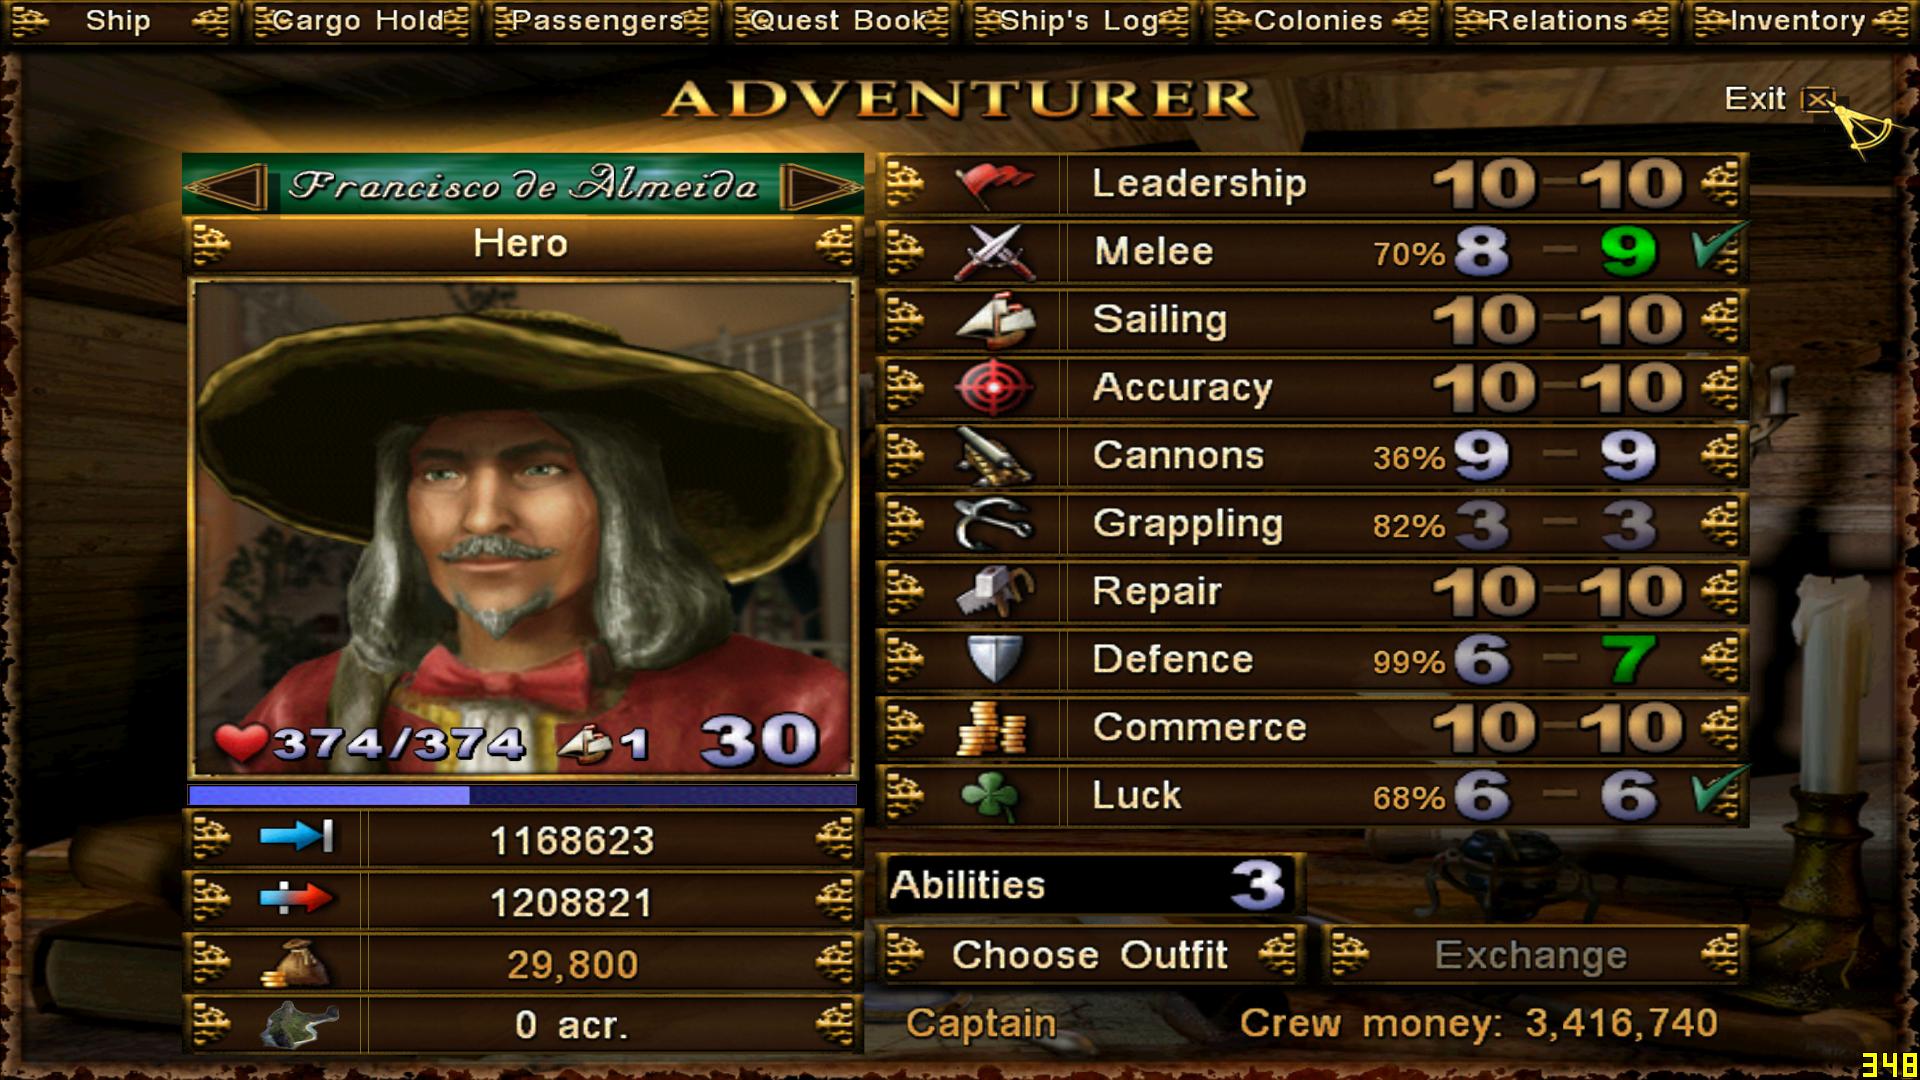
Task: Click Francisco de Almeida's portrait
Action: (523, 529)
